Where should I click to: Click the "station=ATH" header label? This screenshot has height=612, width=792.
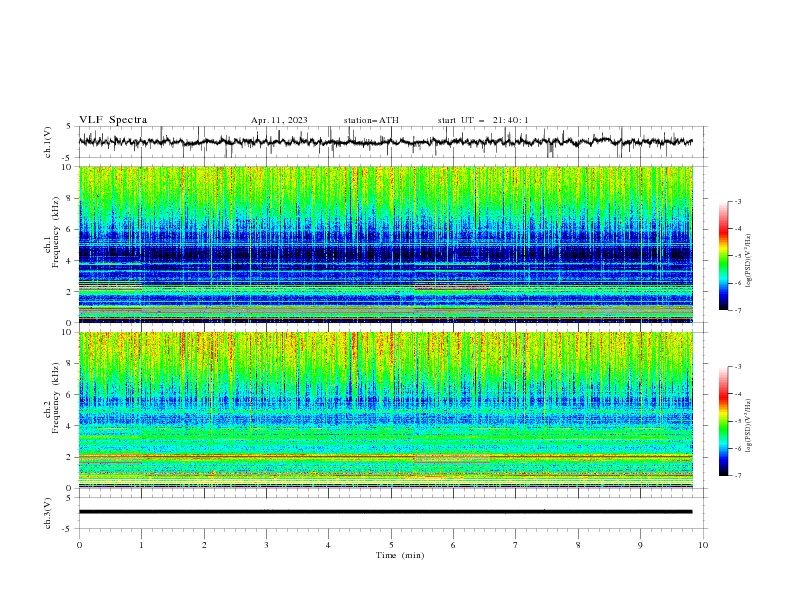pos(371,120)
